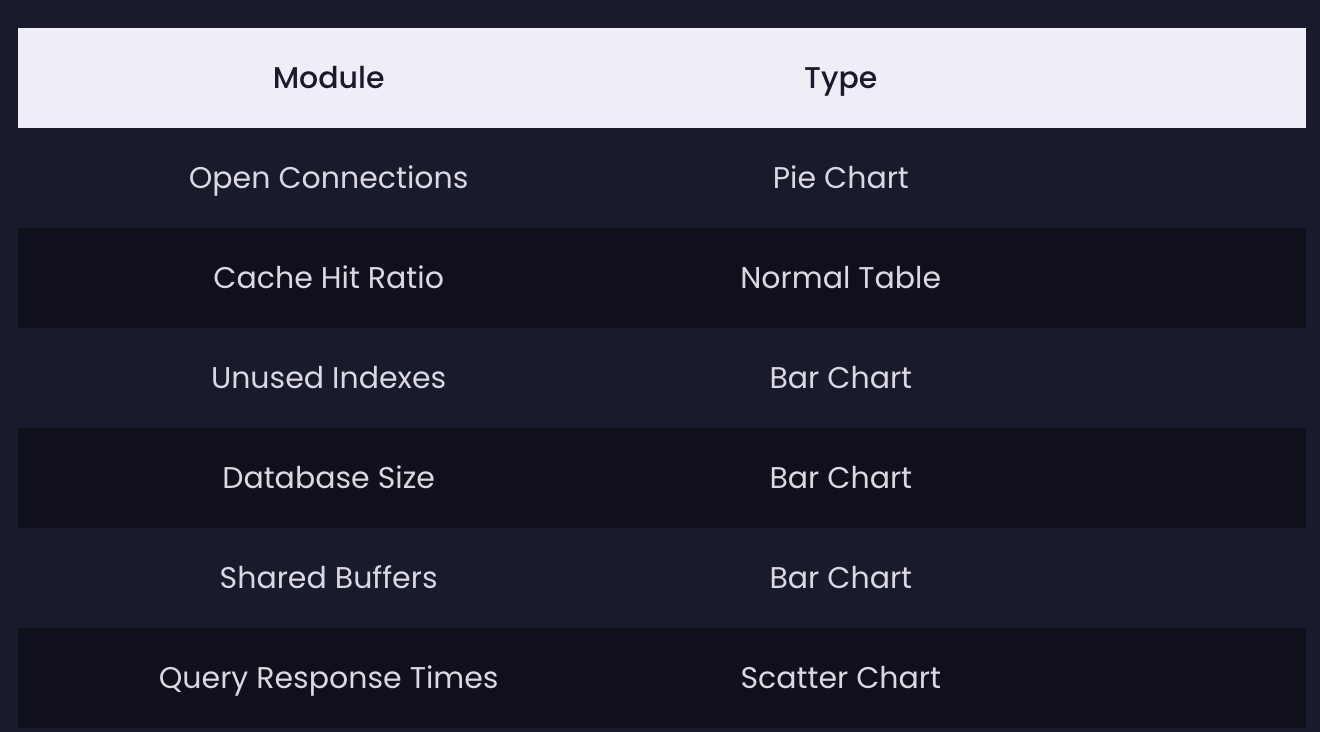
Task: Click the Module column header
Action: (x=328, y=78)
